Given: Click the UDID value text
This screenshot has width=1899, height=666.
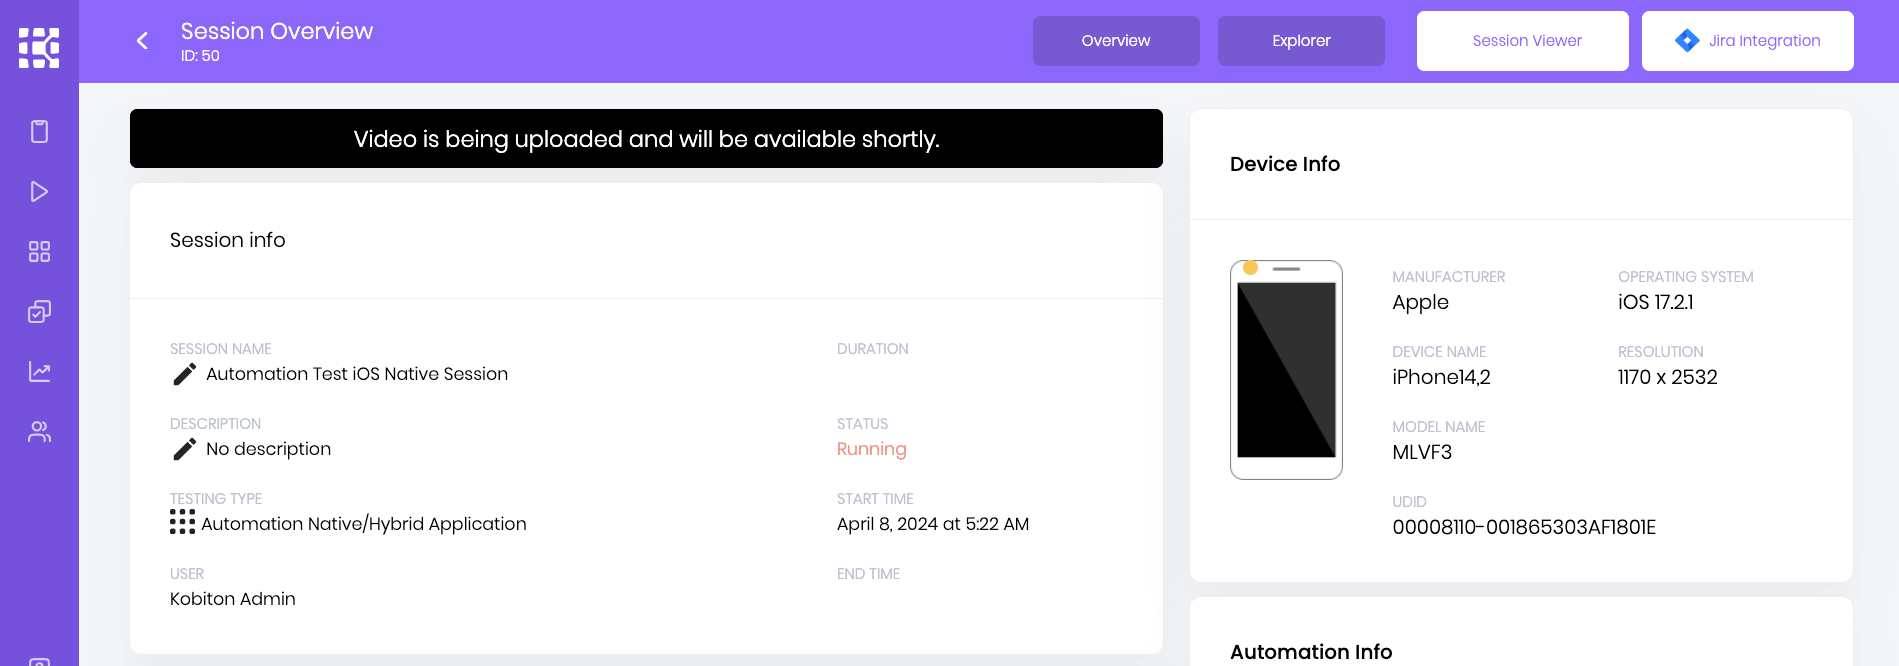Looking at the screenshot, I should coord(1523,527).
